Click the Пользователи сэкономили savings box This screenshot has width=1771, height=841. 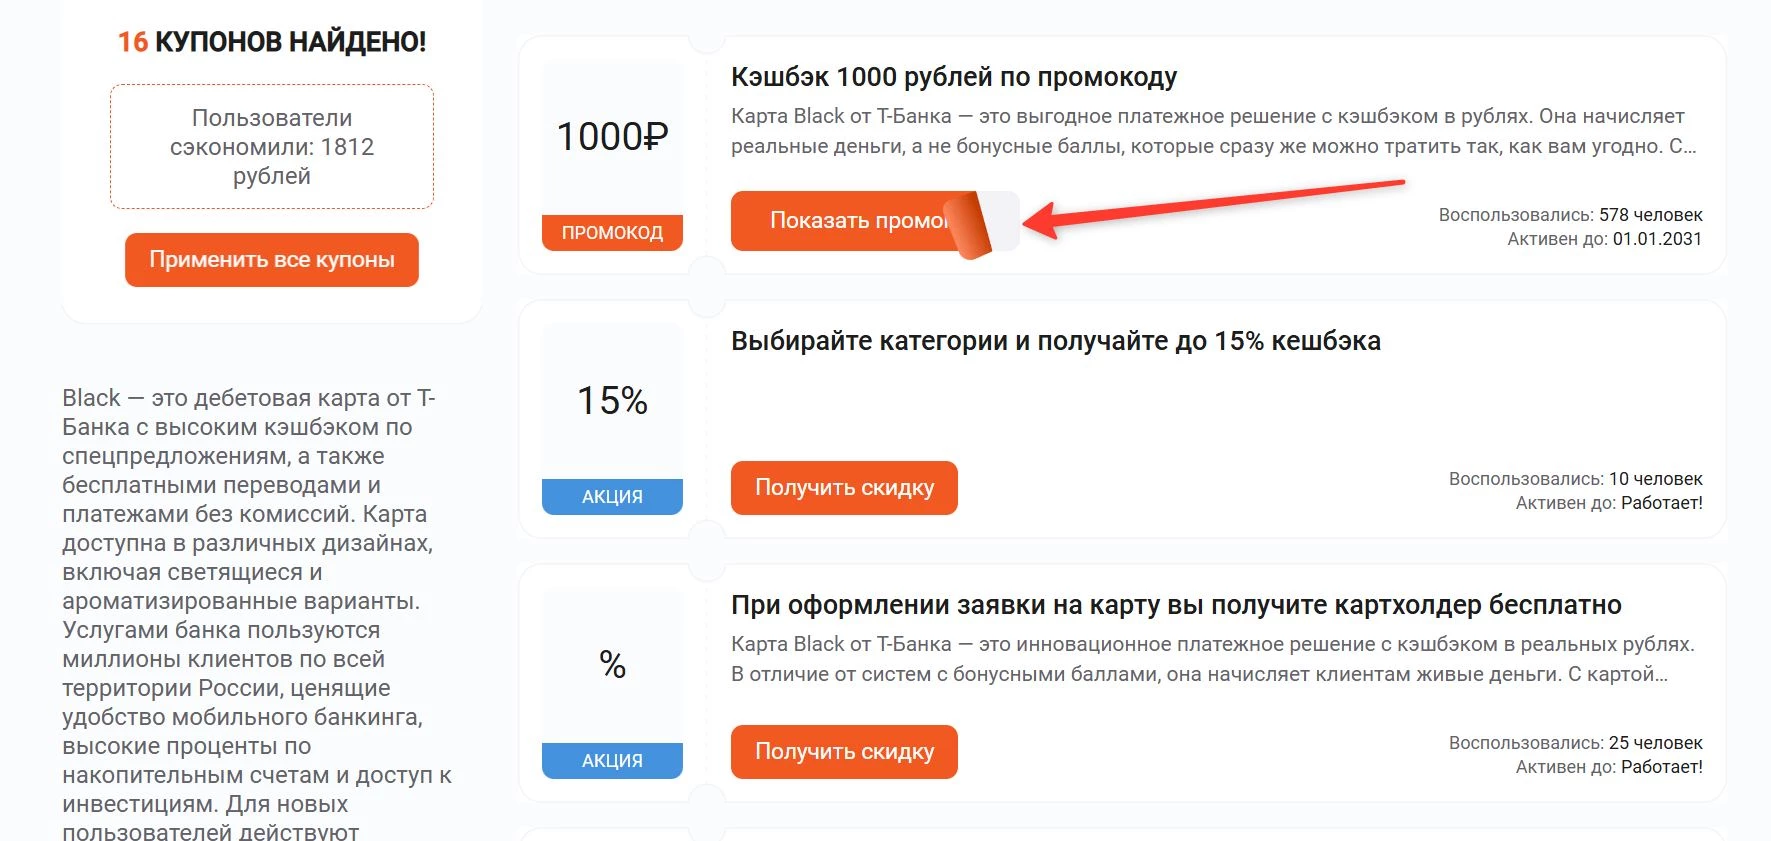[x=271, y=146]
